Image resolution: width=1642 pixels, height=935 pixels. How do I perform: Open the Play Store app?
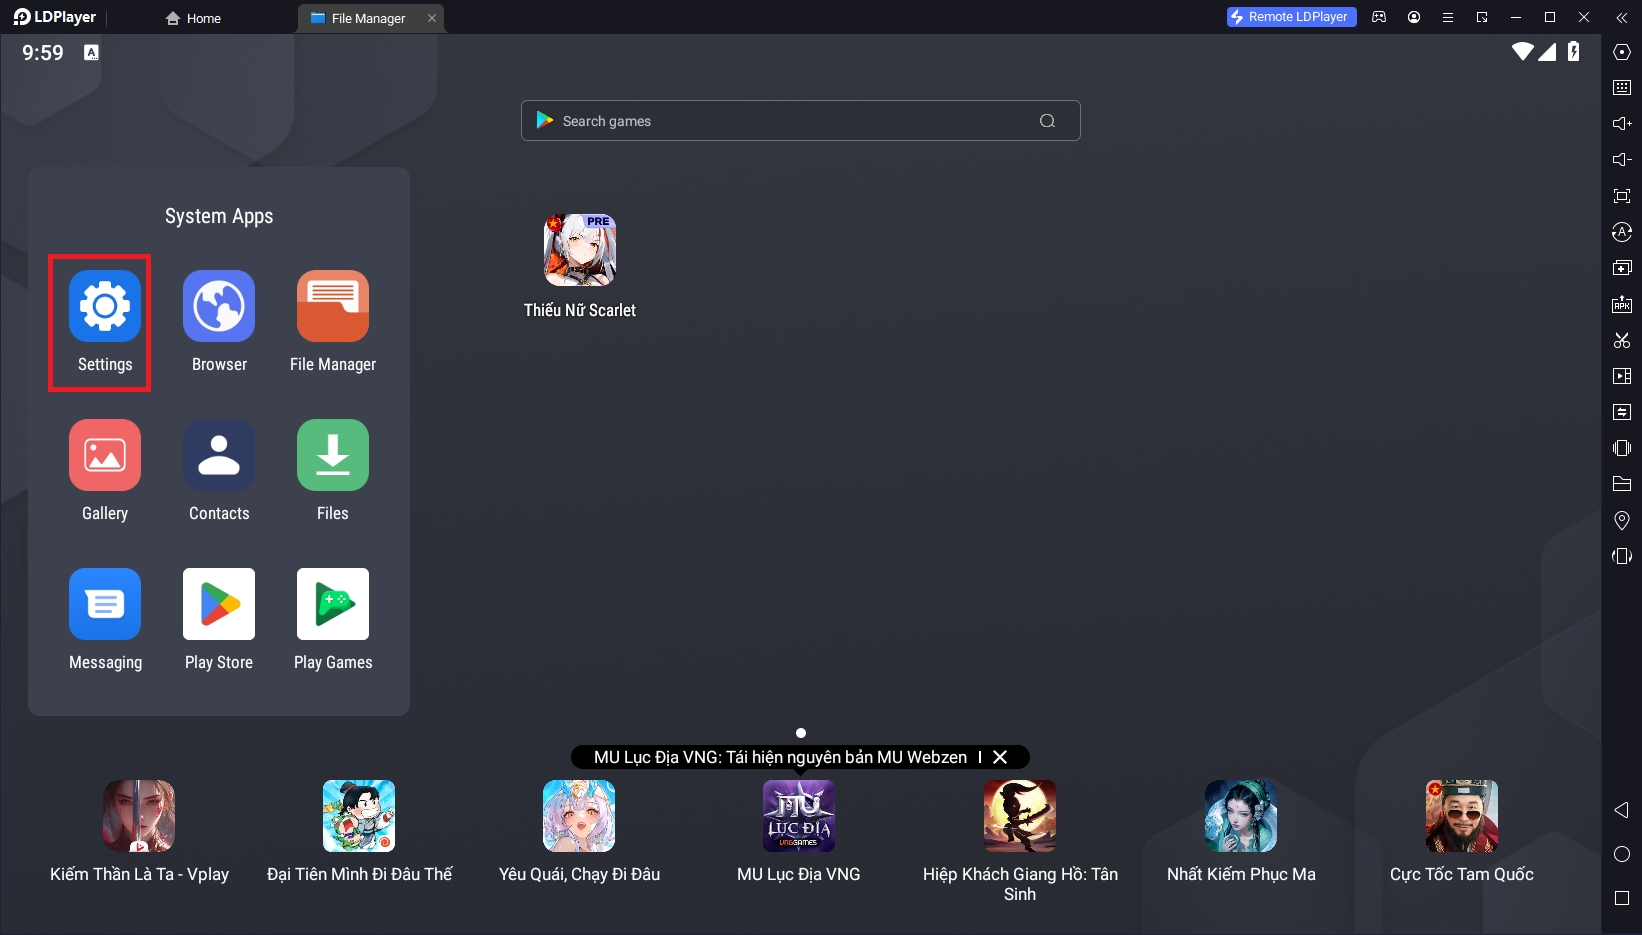click(219, 605)
